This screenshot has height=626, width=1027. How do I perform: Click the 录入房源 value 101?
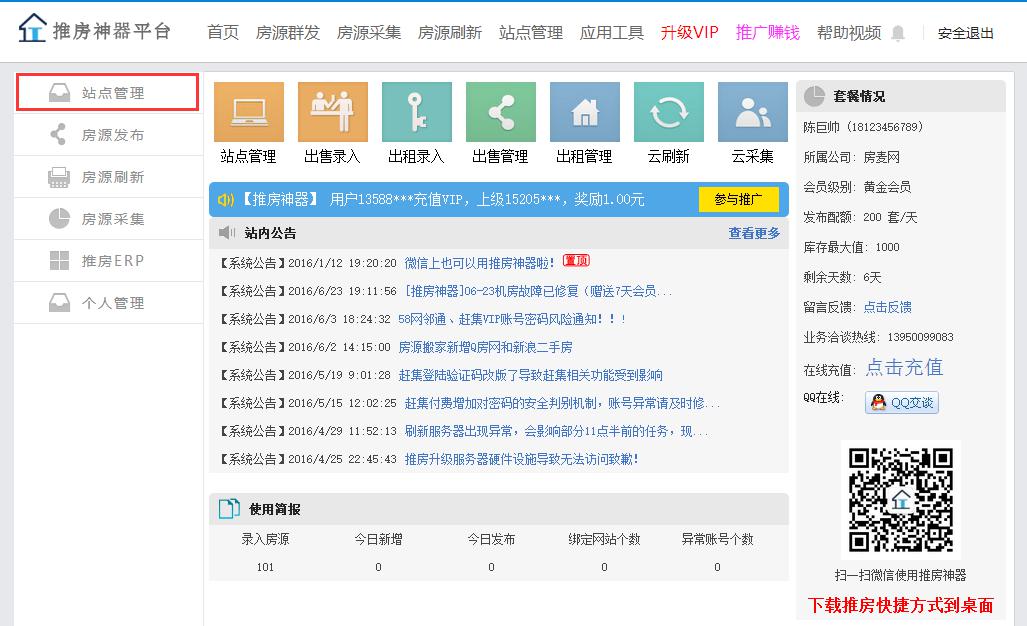click(265, 567)
